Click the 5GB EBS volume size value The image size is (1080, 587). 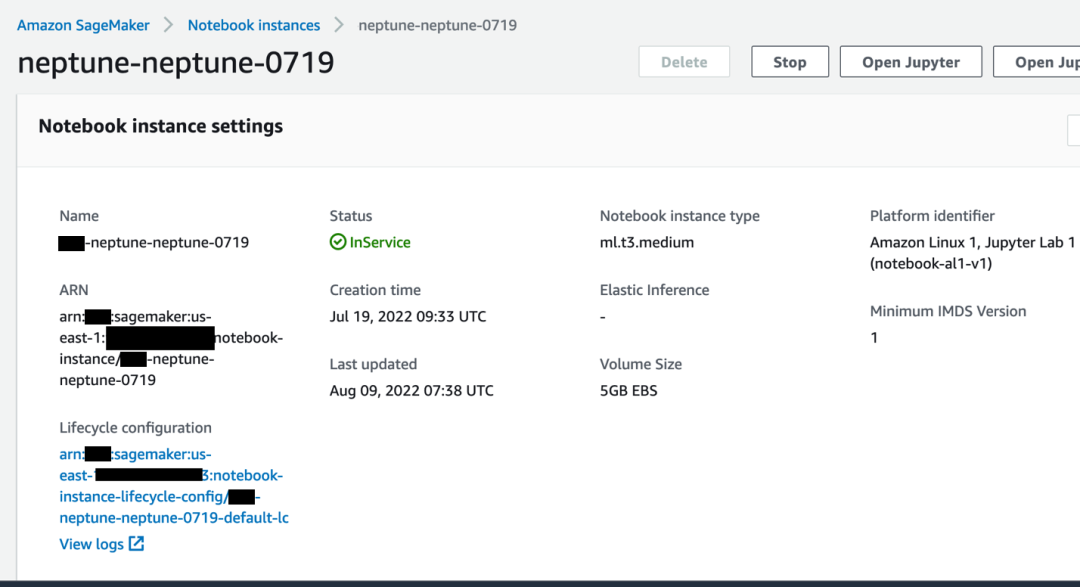click(x=628, y=390)
